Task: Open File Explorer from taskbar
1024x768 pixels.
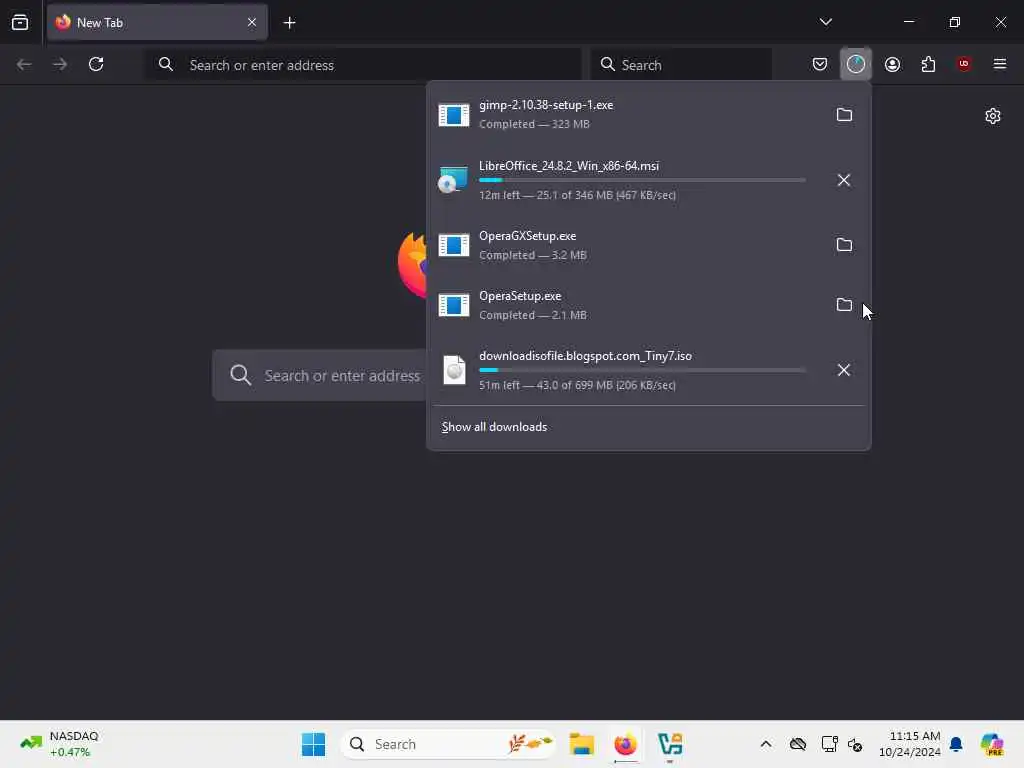Action: [581, 744]
